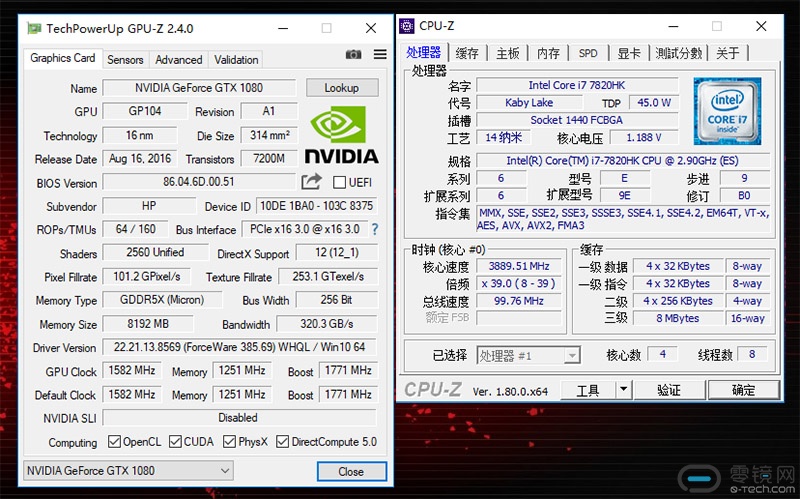Click the package value Socket 1440 FCBGA
The height and width of the screenshot is (499, 800).
tap(577, 120)
